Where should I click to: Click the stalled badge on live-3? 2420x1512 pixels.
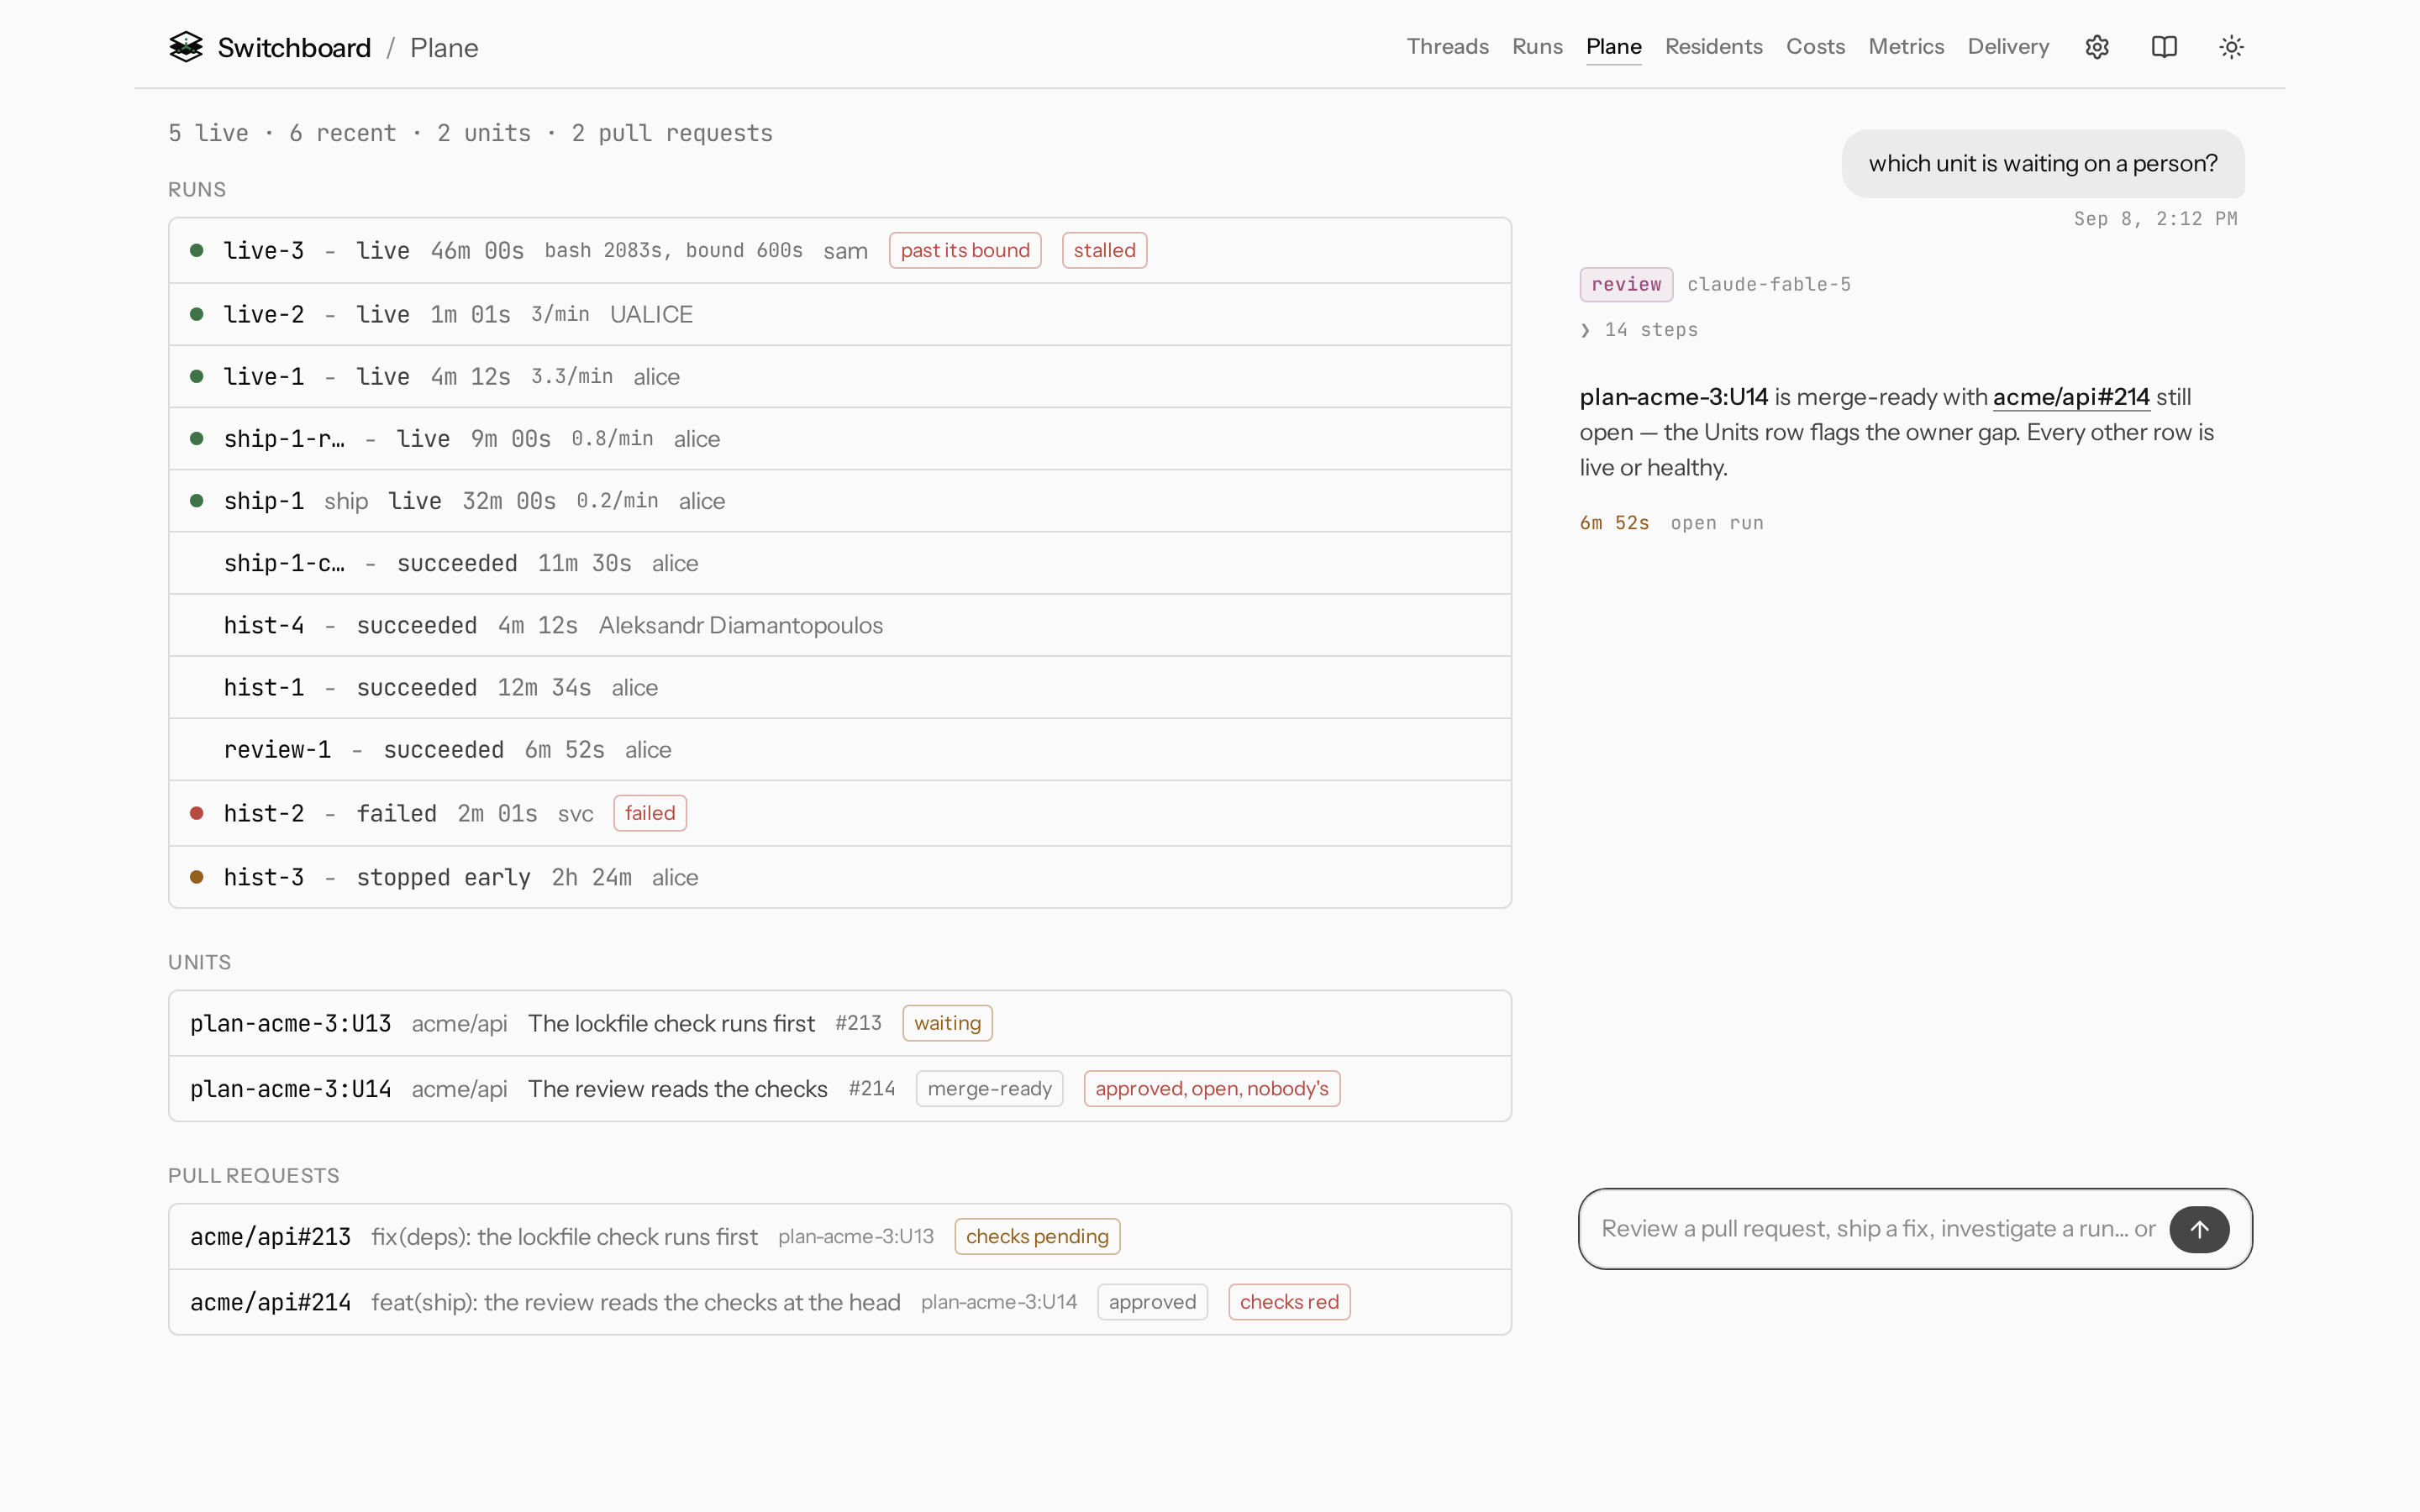pyautogui.click(x=1104, y=250)
